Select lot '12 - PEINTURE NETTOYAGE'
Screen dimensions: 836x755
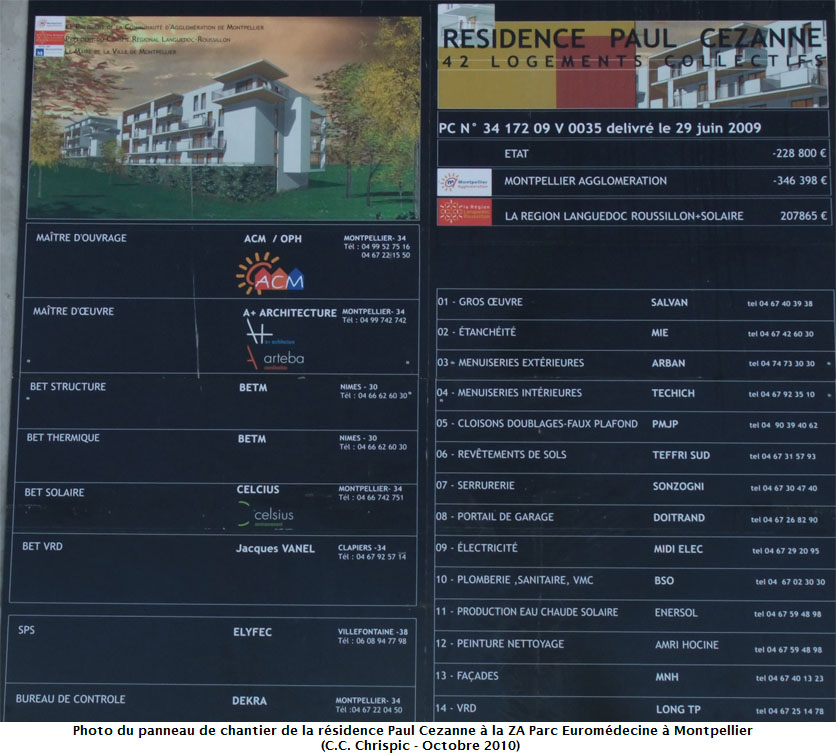tap(500, 644)
